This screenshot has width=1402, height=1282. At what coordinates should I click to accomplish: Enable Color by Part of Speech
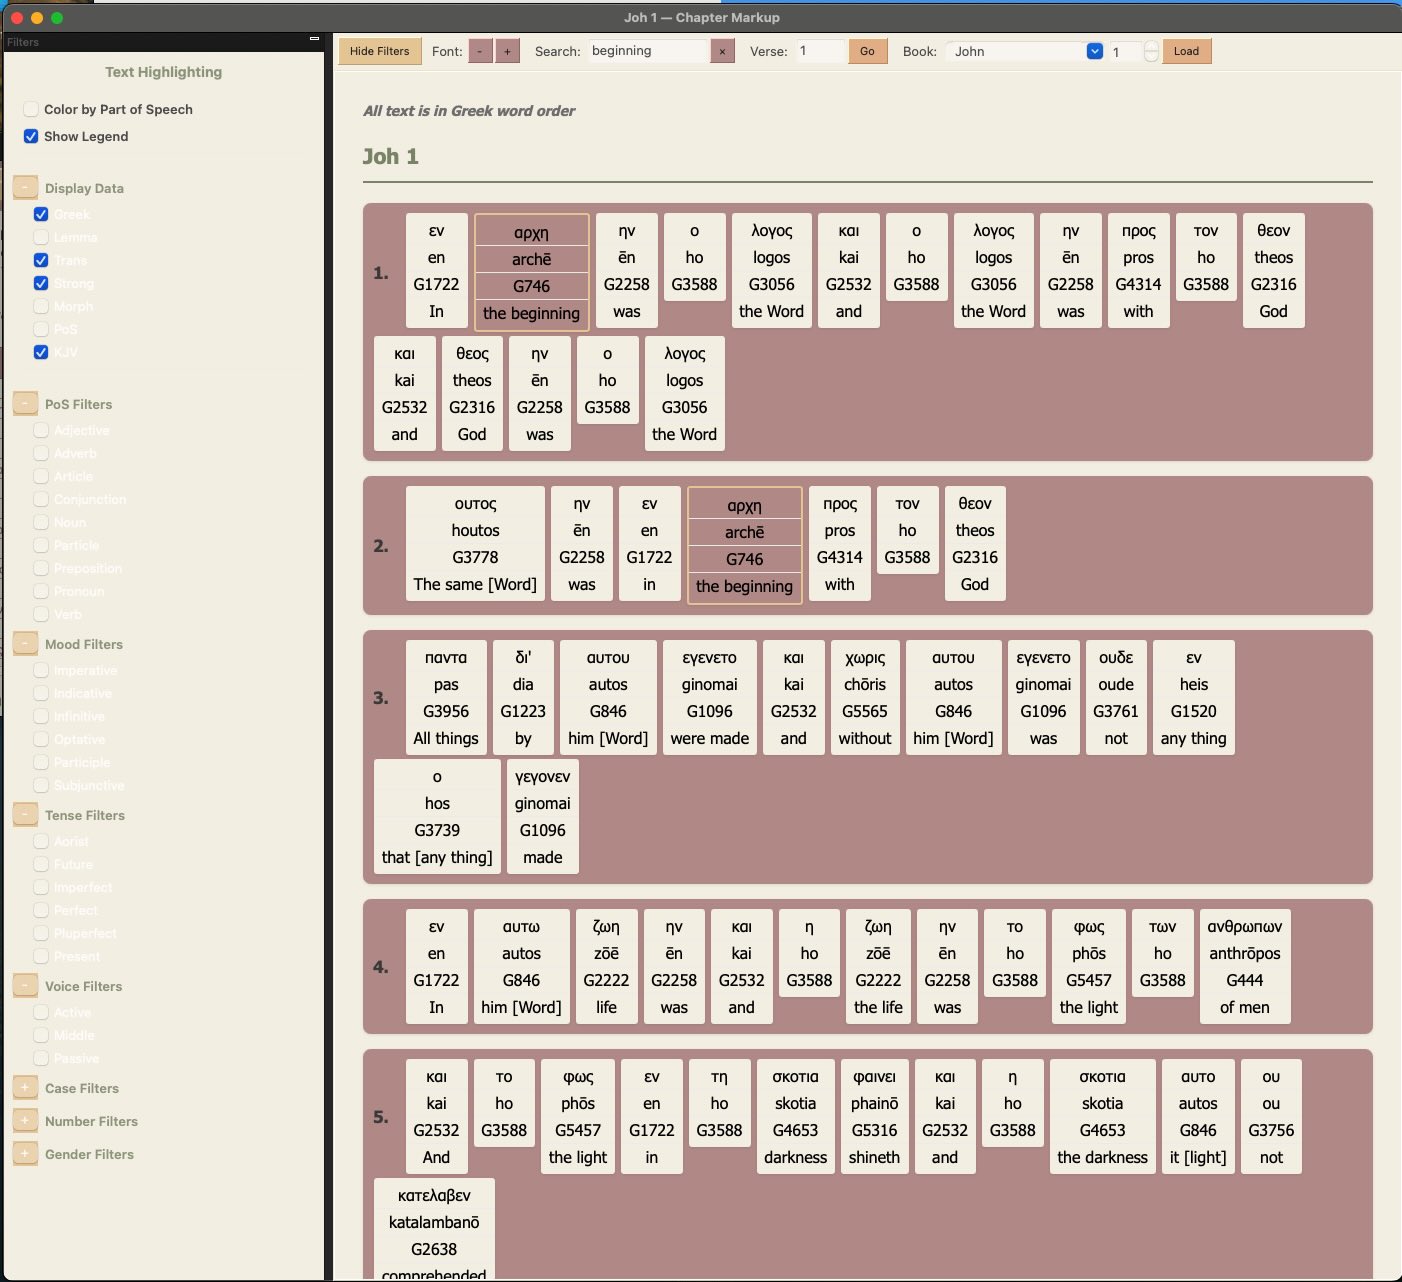point(31,109)
